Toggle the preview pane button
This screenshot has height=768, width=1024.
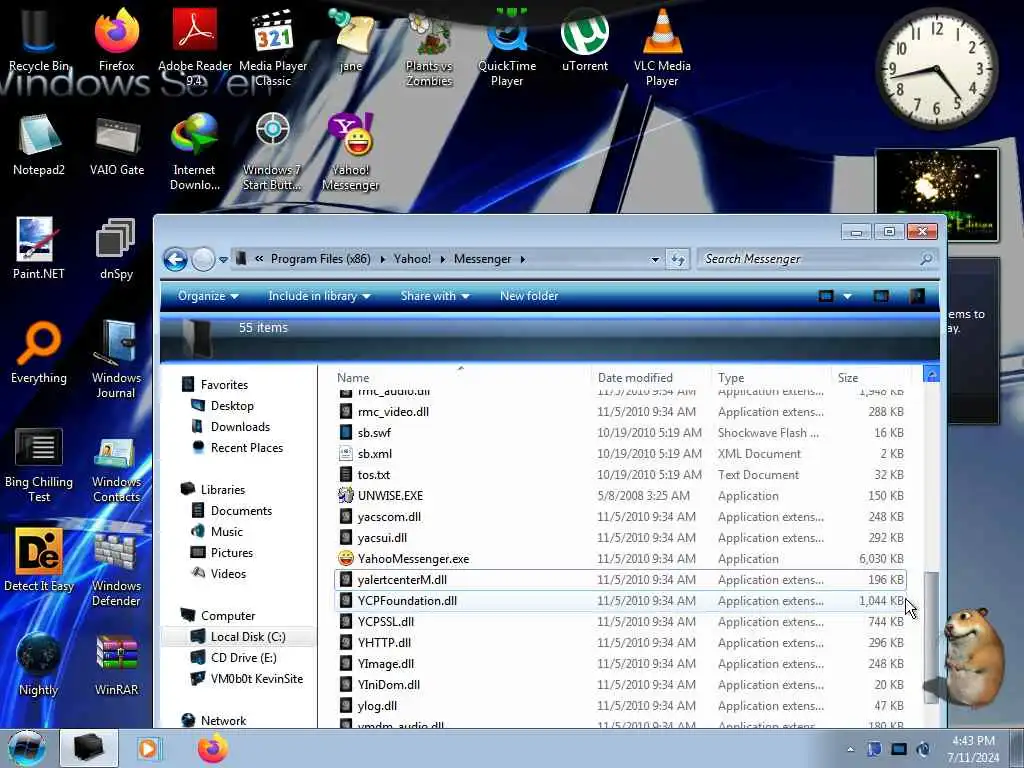coord(881,296)
